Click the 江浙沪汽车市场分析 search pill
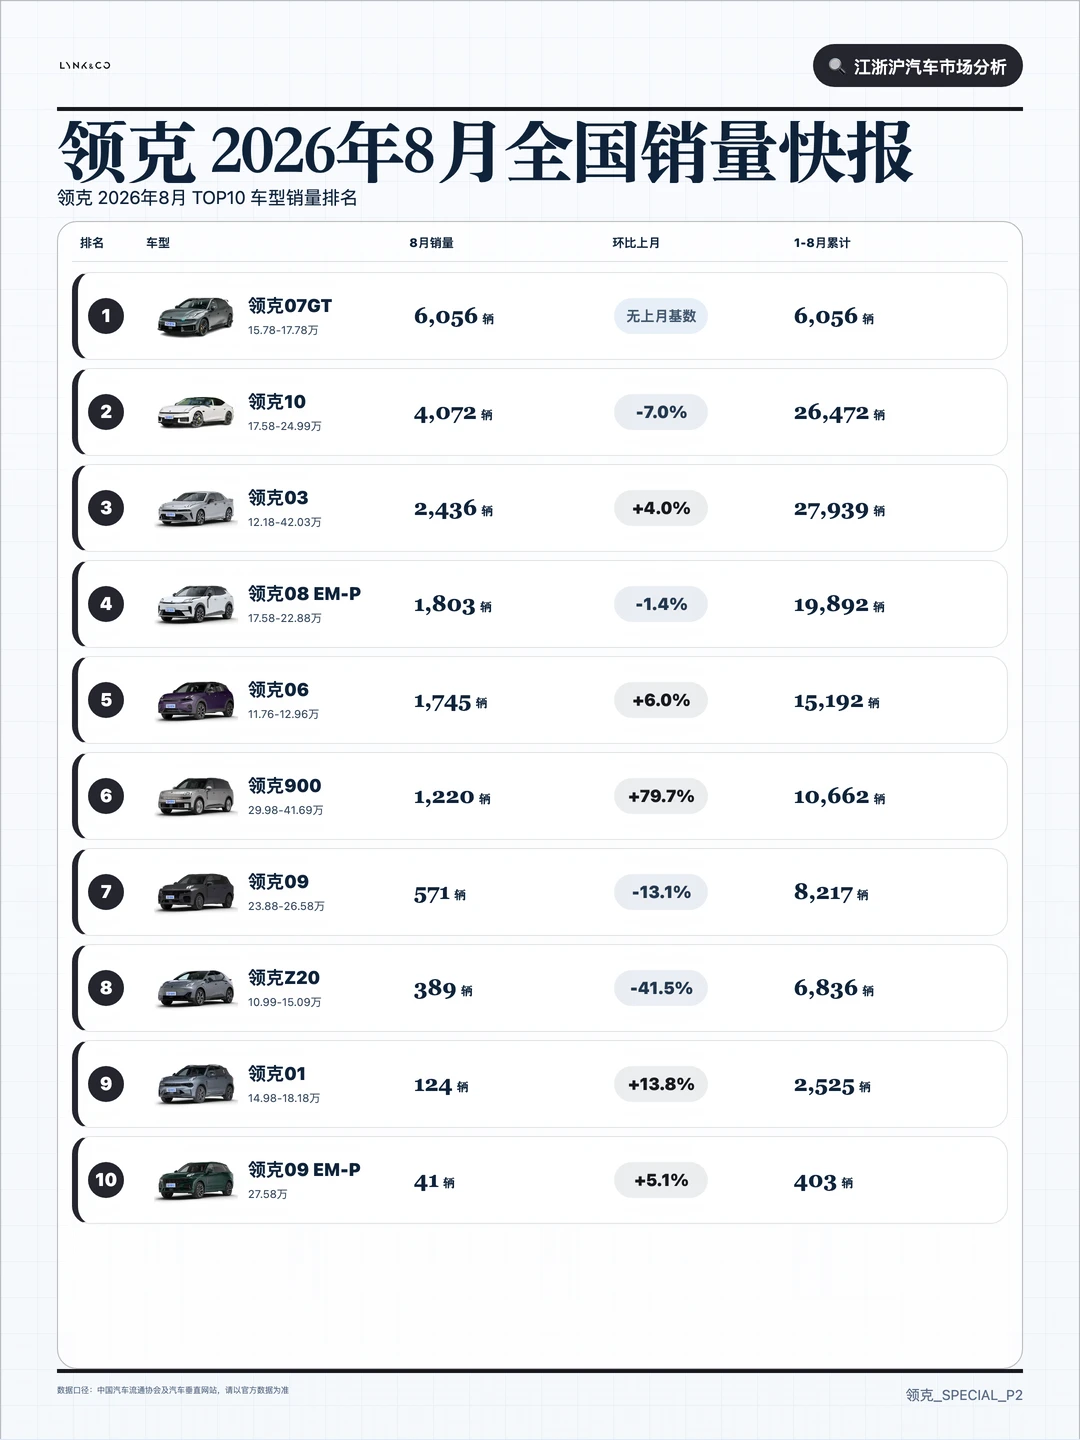1080x1440 pixels. point(918,66)
